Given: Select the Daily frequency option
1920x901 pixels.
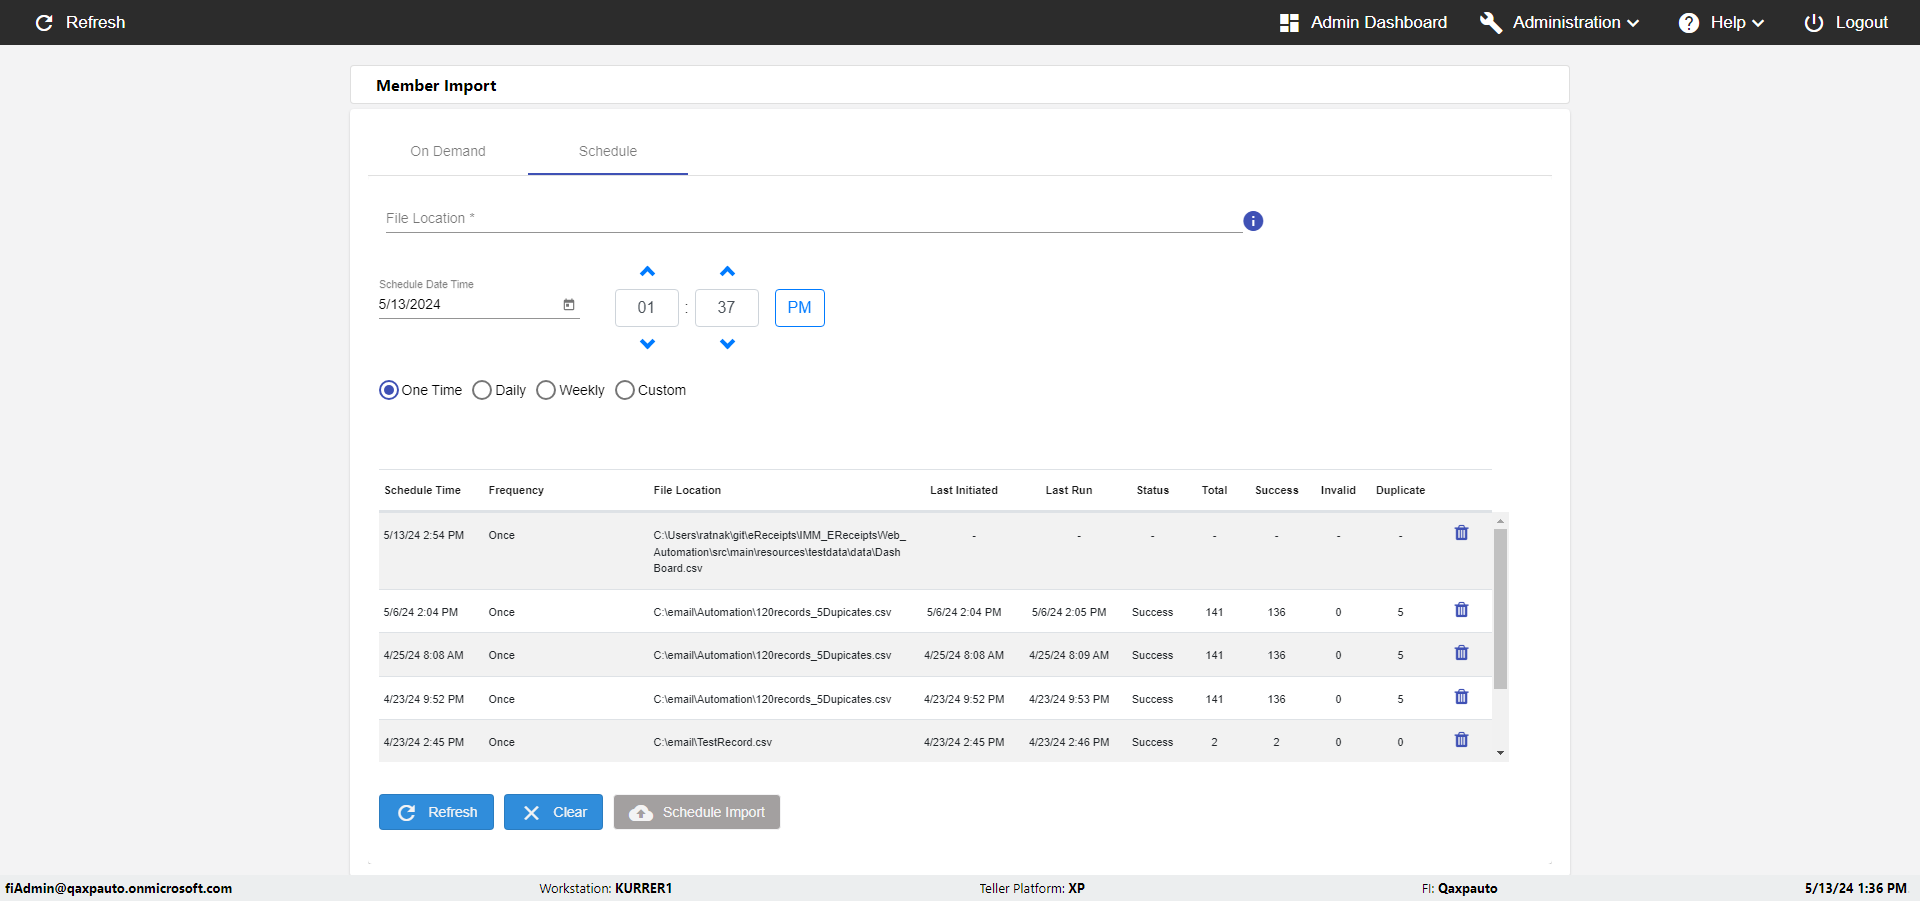Looking at the screenshot, I should [x=482, y=390].
